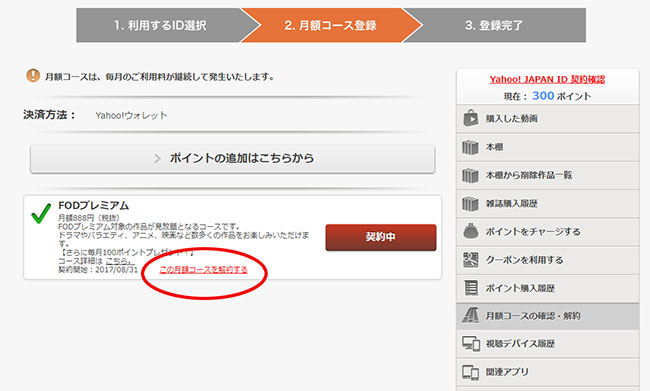Click the green checkmark beside FODプレミアム
Viewport: 650px width, 391px height.
pyautogui.click(x=41, y=213)
